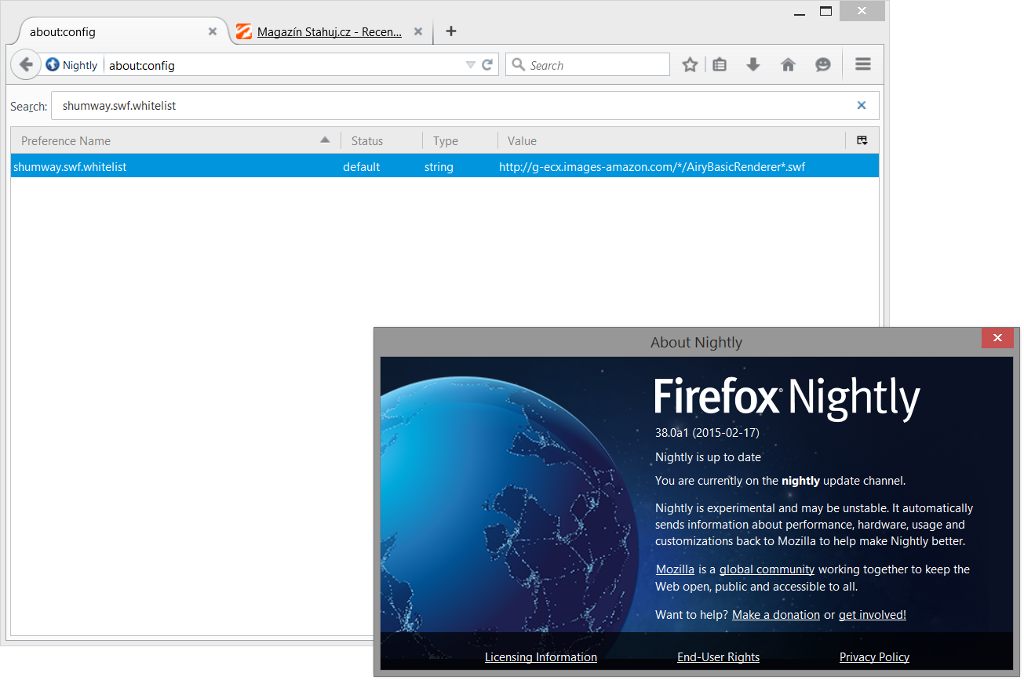Image resolution: width=1024 pixels, height=680 pixels.
Task: Go back with the browser back arrow
Action: click(25, 65)
